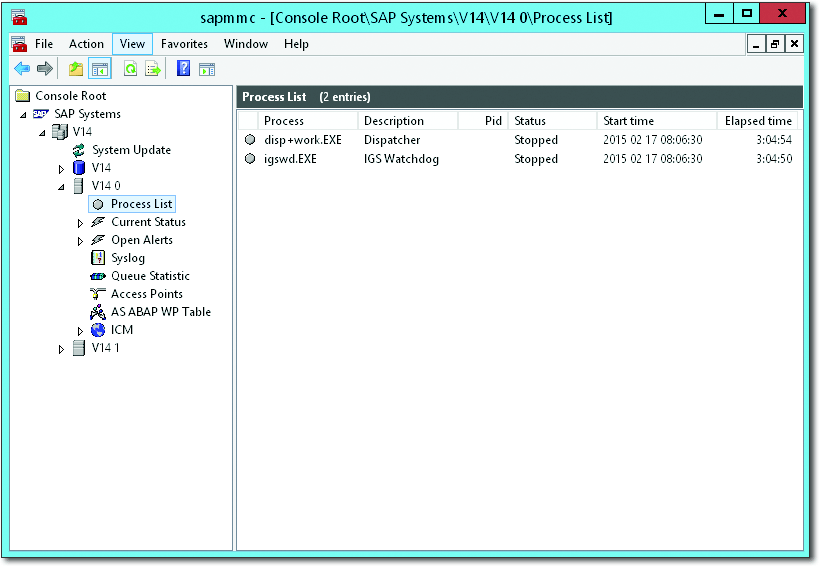Click the Up one level folder icon
The width and height of the screenshot is (819, 566).
(x=76, y=68)
